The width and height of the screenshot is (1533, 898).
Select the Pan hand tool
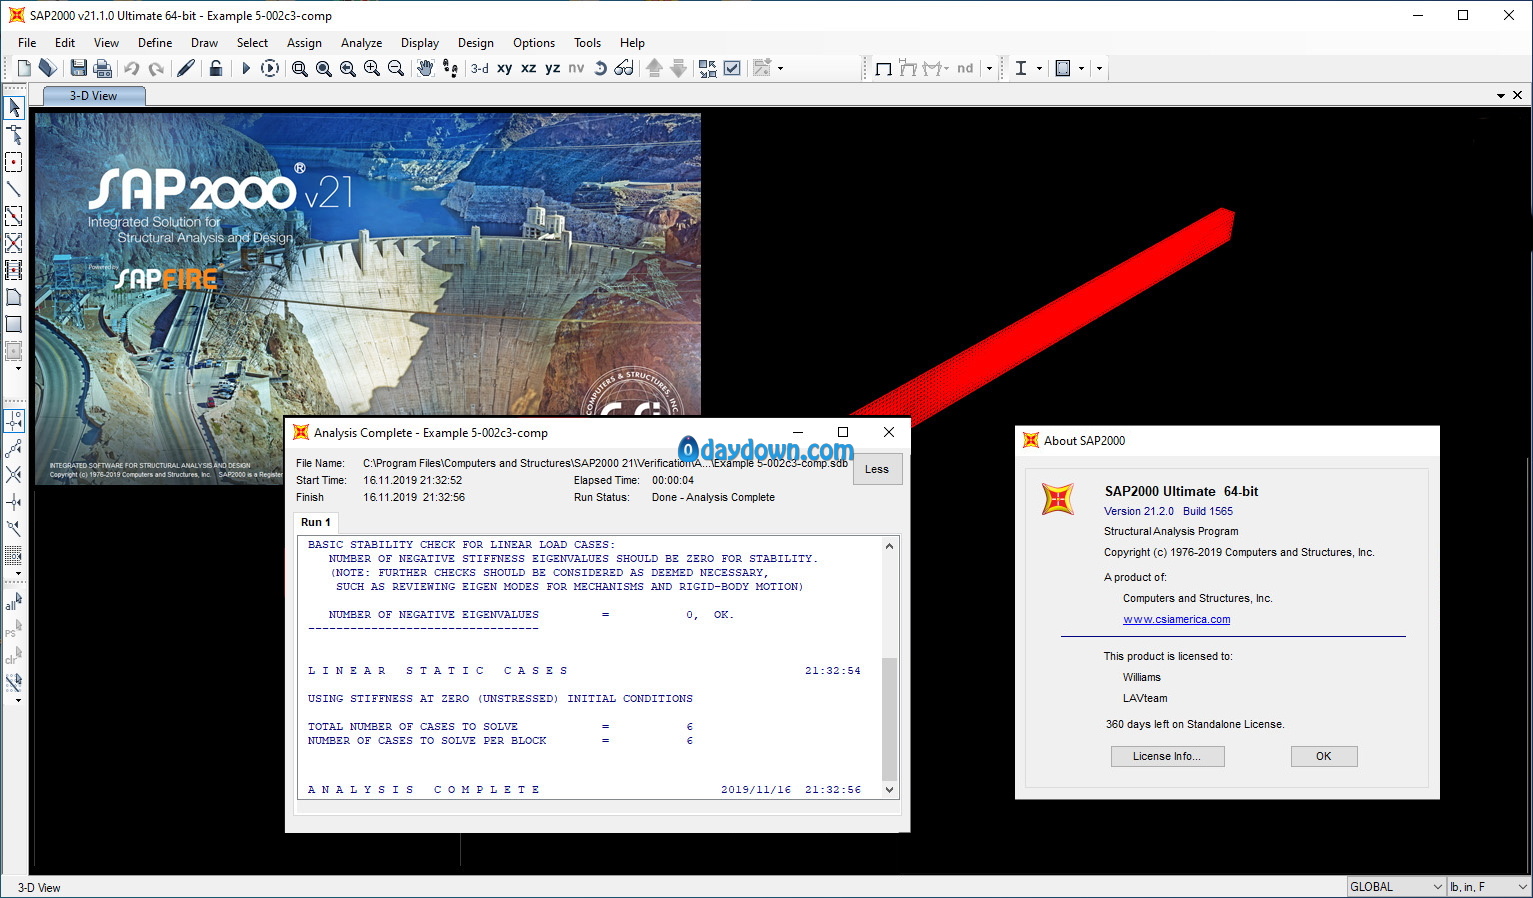425,68
